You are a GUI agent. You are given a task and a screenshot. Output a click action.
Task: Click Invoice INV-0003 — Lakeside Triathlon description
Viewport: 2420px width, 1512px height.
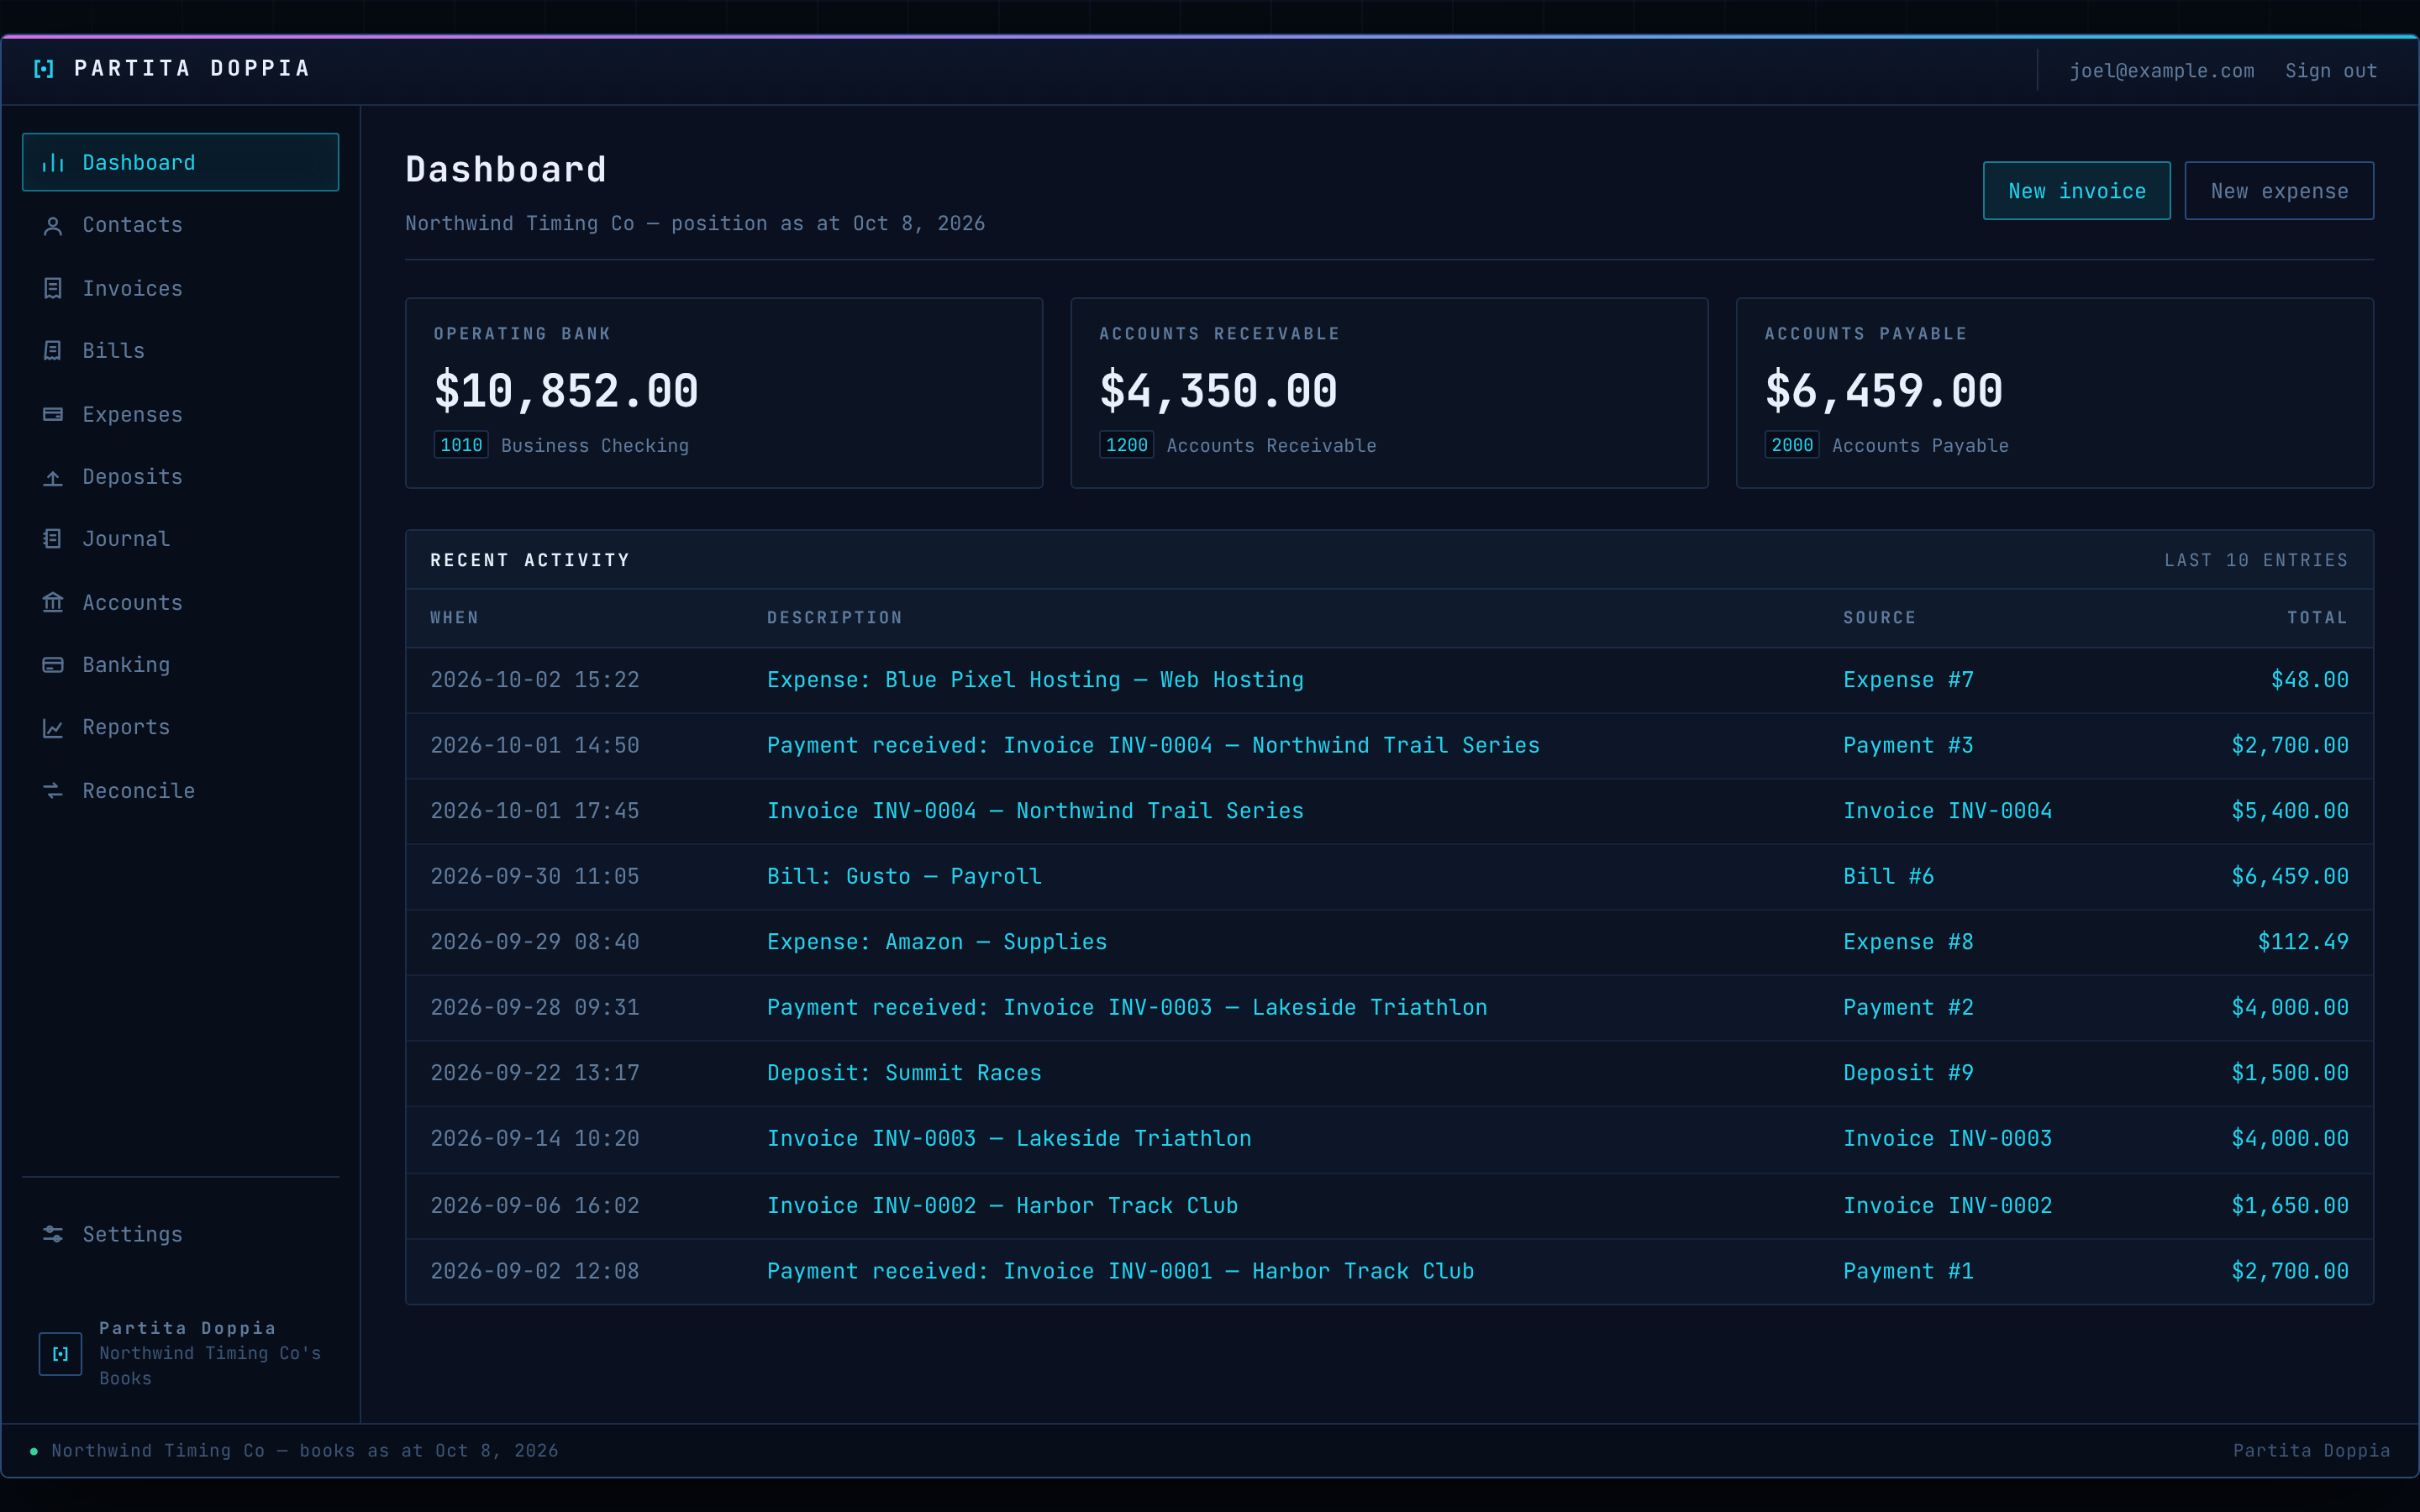(x=1009, y=1139)
